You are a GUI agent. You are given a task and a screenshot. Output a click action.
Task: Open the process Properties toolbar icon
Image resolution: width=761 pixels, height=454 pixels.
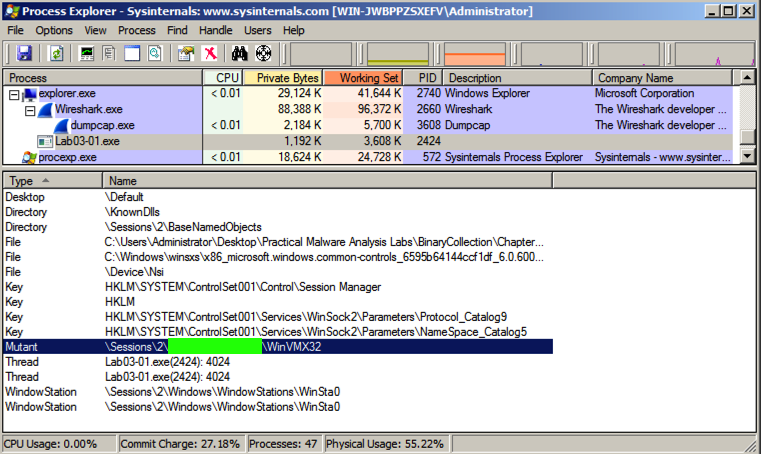coord(186,53)
